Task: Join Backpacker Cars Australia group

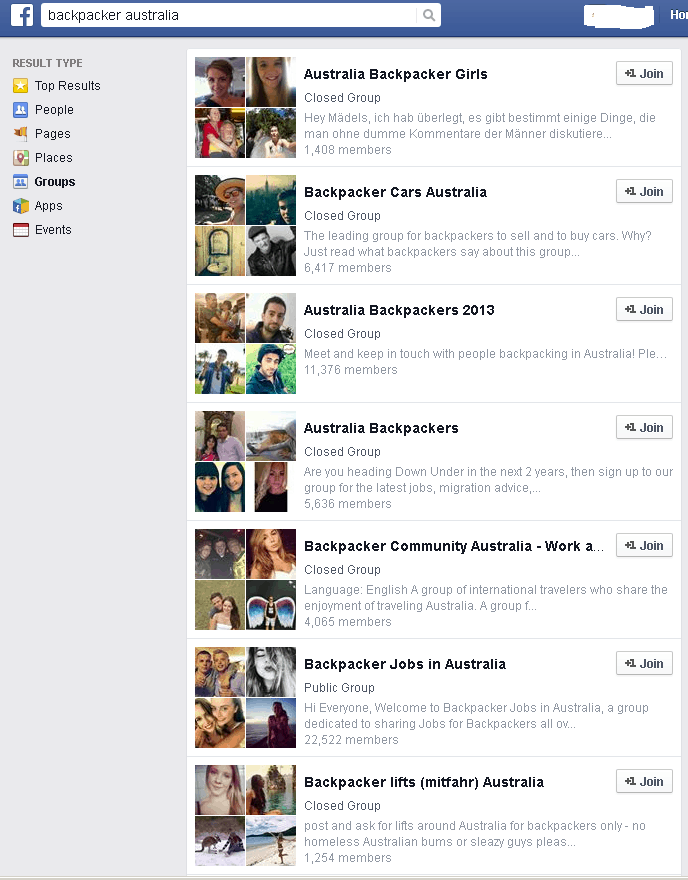Action: [x=644, y=191]
